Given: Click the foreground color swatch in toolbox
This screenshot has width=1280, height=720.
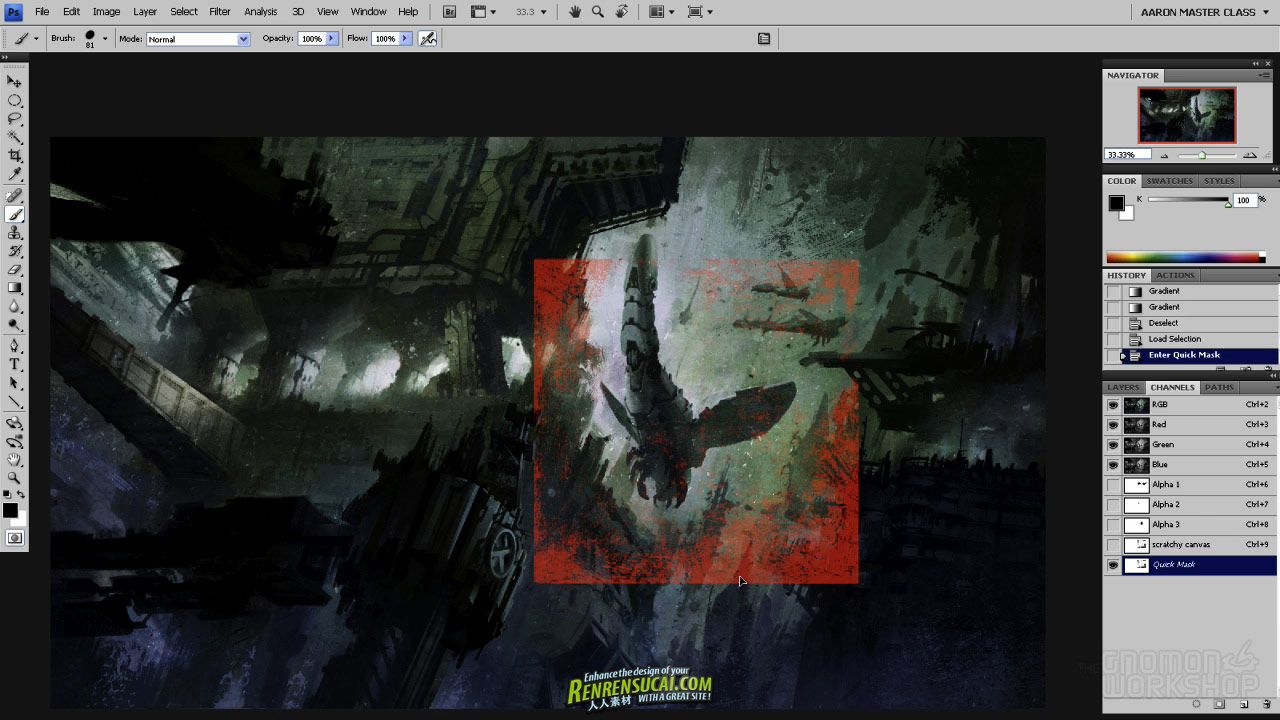Looking at the screenshot, I should pyautogui.click(x=9, y=511).
